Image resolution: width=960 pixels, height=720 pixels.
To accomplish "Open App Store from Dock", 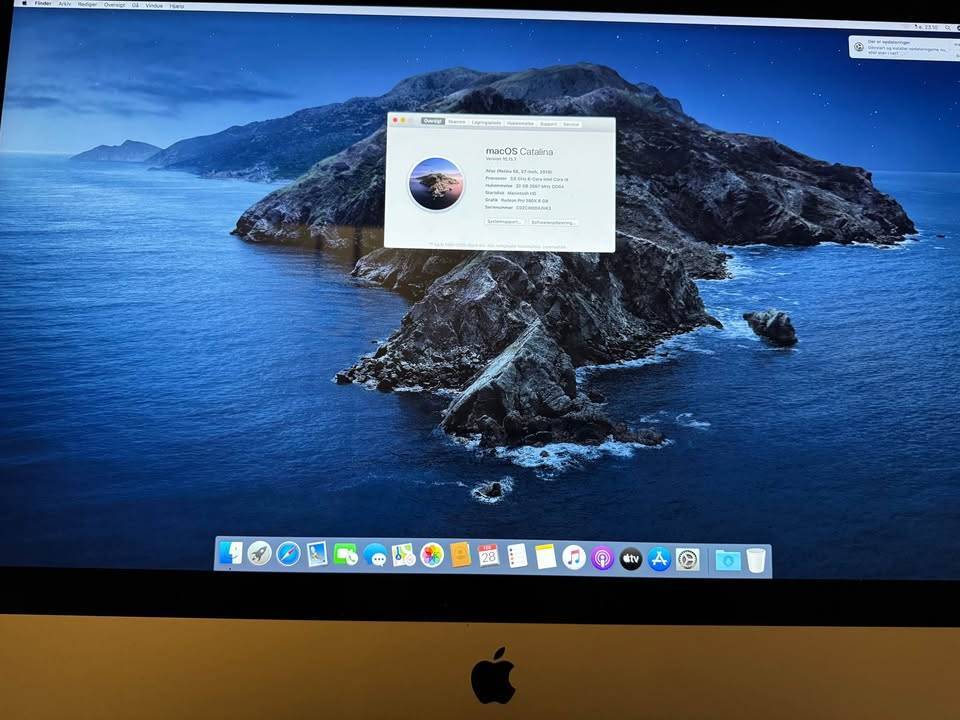I will coord(659,559).
